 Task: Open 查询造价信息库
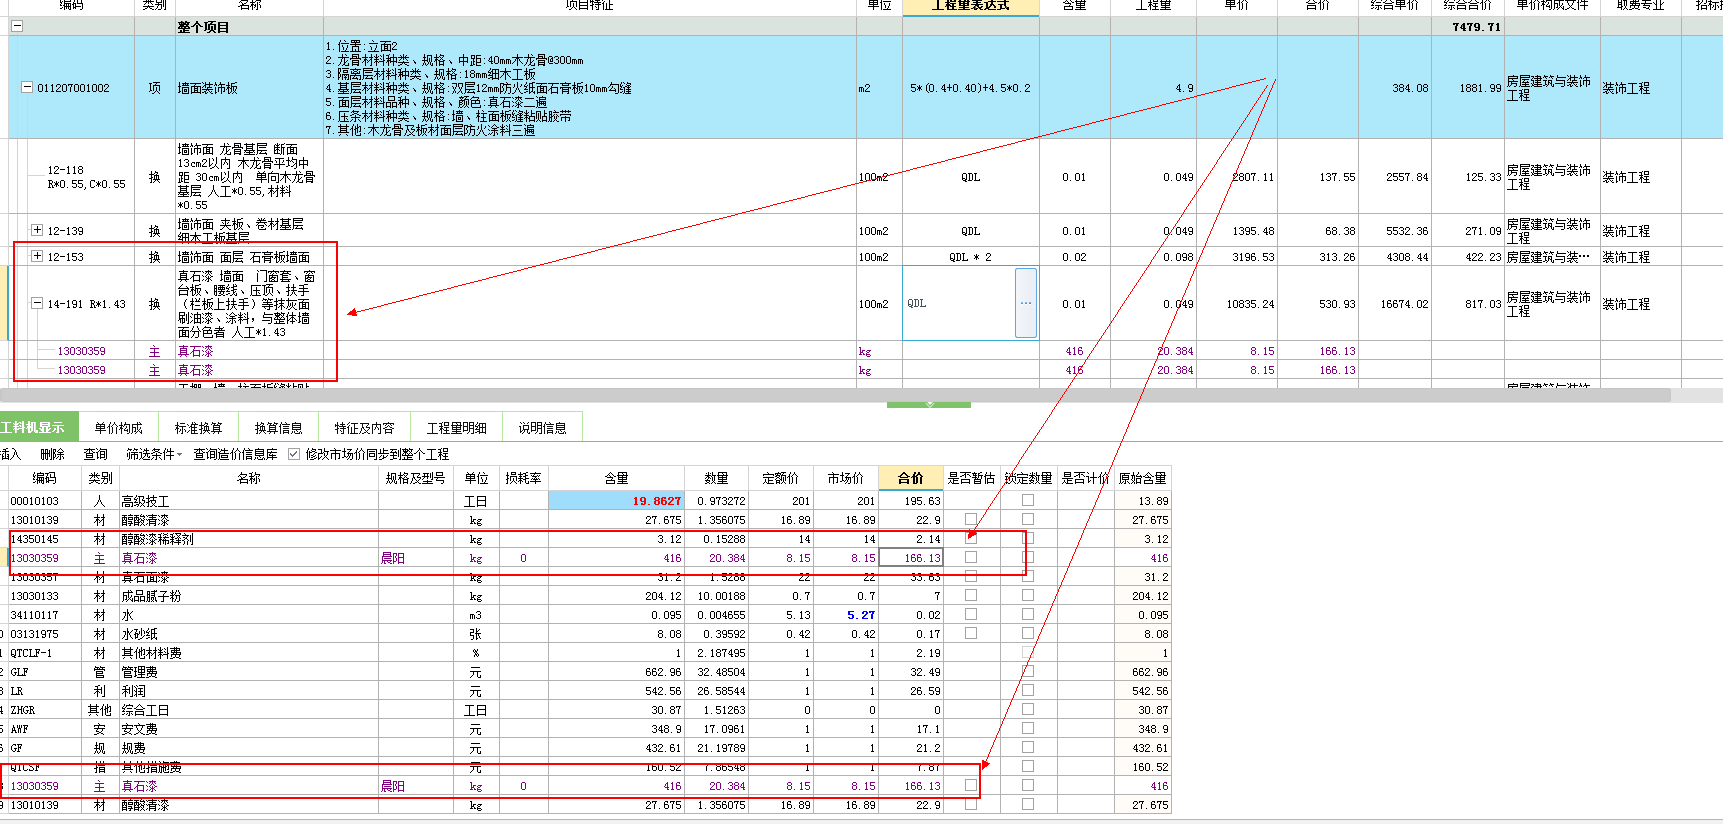point(235,454)
